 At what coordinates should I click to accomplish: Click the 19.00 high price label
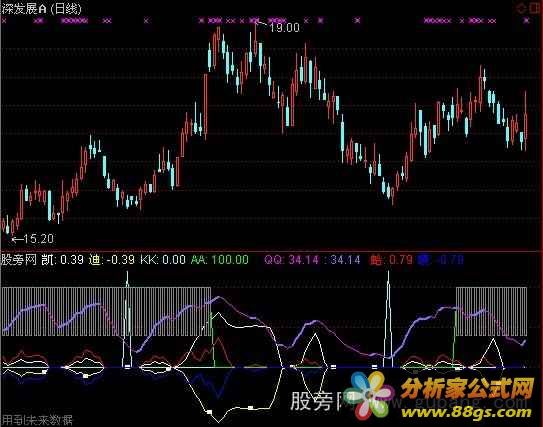click(x=284, y=28)
